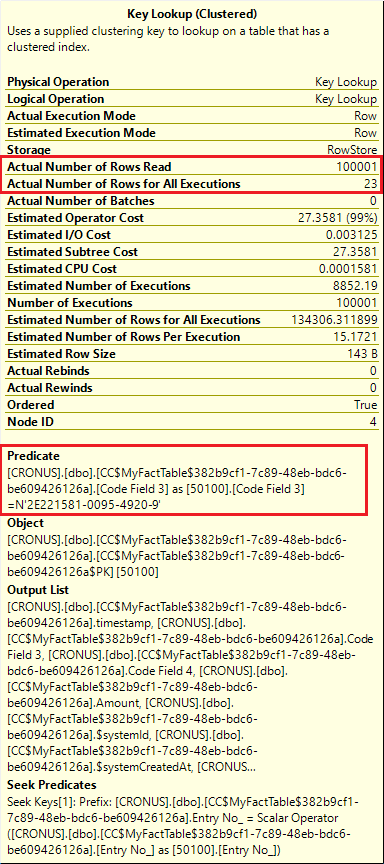Click 'Actual Number of Rows Read' label
This screenshot has width=384, height=864.
(x=89, y=167)
